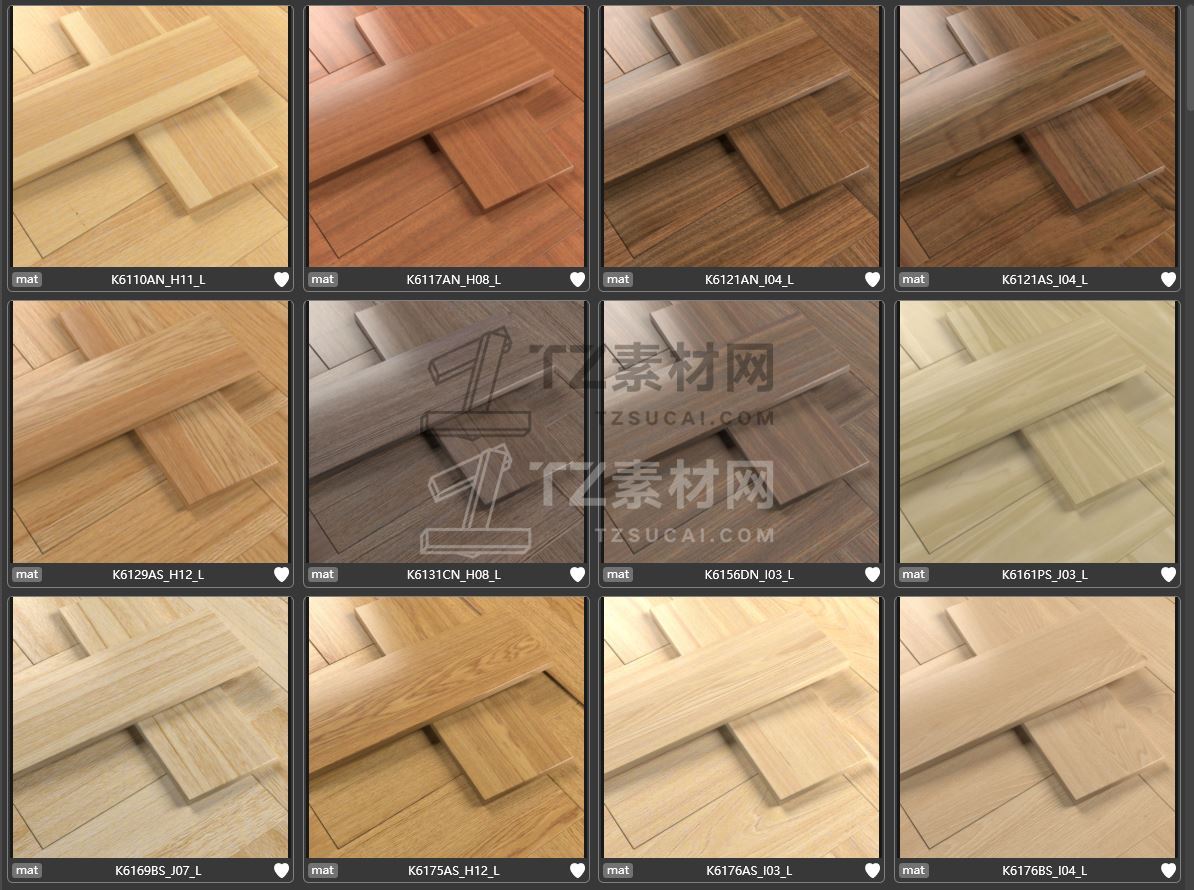Image resolution: width=1194 pixels, height=890 pixels.
Task: Favorite the K6169BS_J07_L heart icon
Action: (x=281, y=869)
